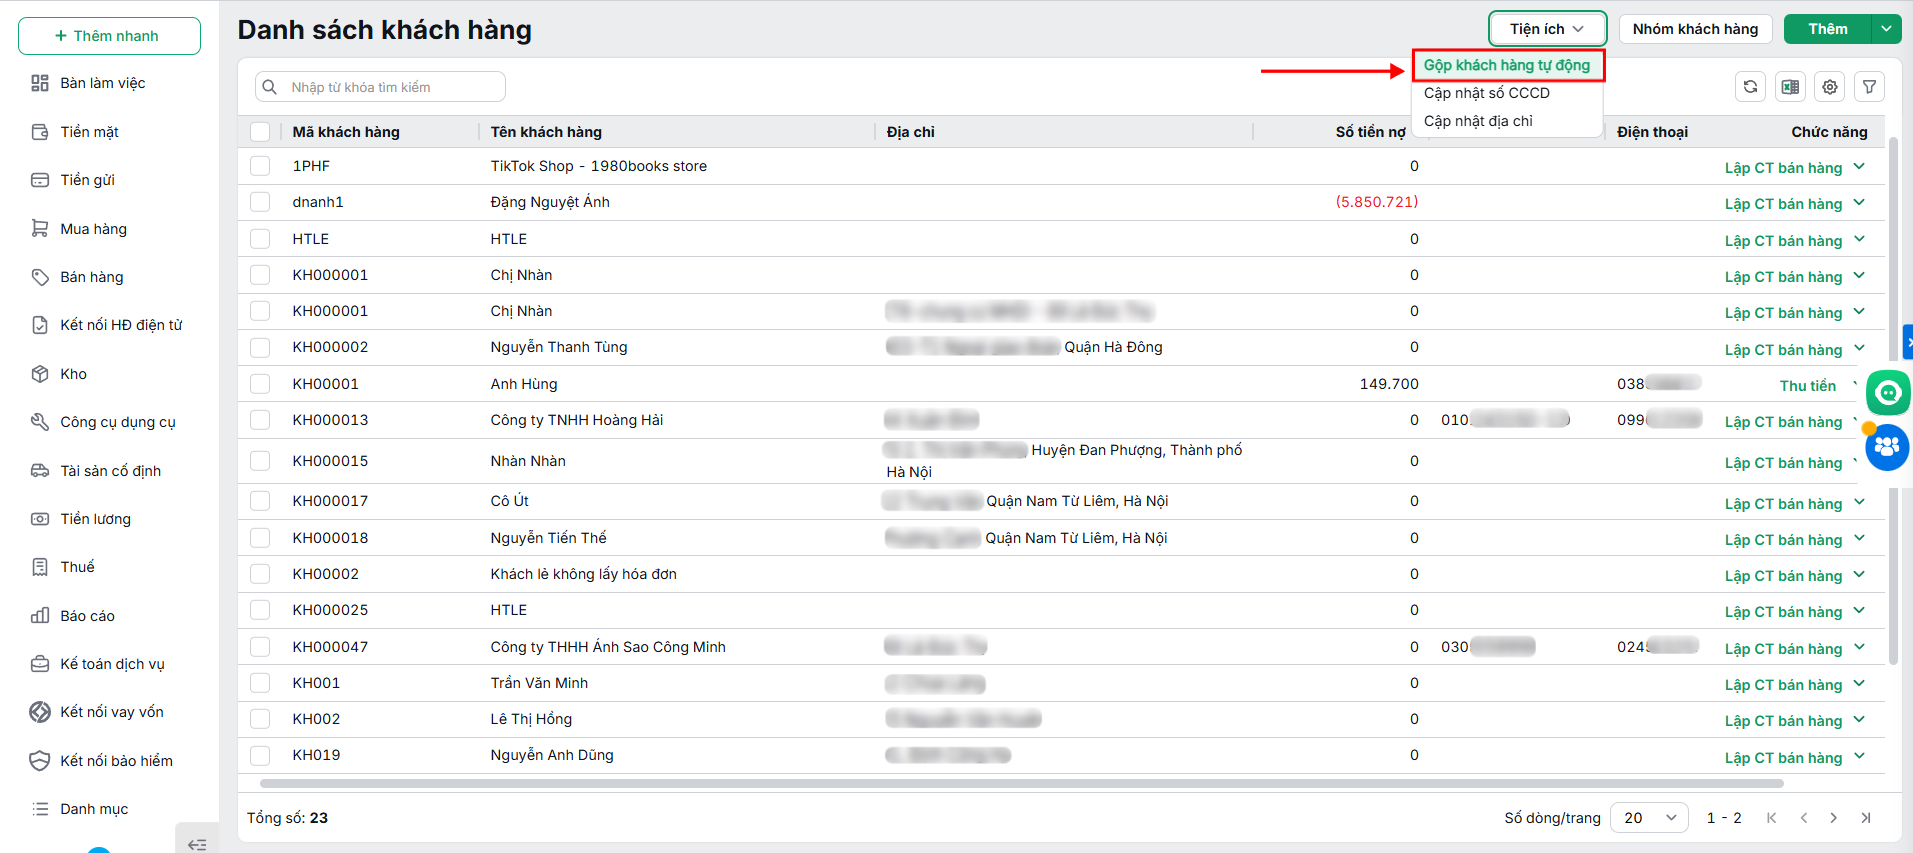Choose Gộp khách hàng tự động

[1507, 65]
